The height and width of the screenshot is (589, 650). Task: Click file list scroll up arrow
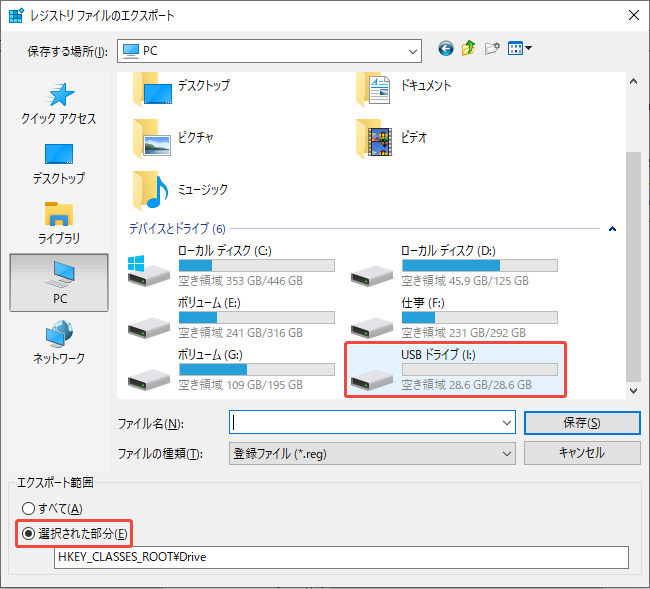(633, 81)
